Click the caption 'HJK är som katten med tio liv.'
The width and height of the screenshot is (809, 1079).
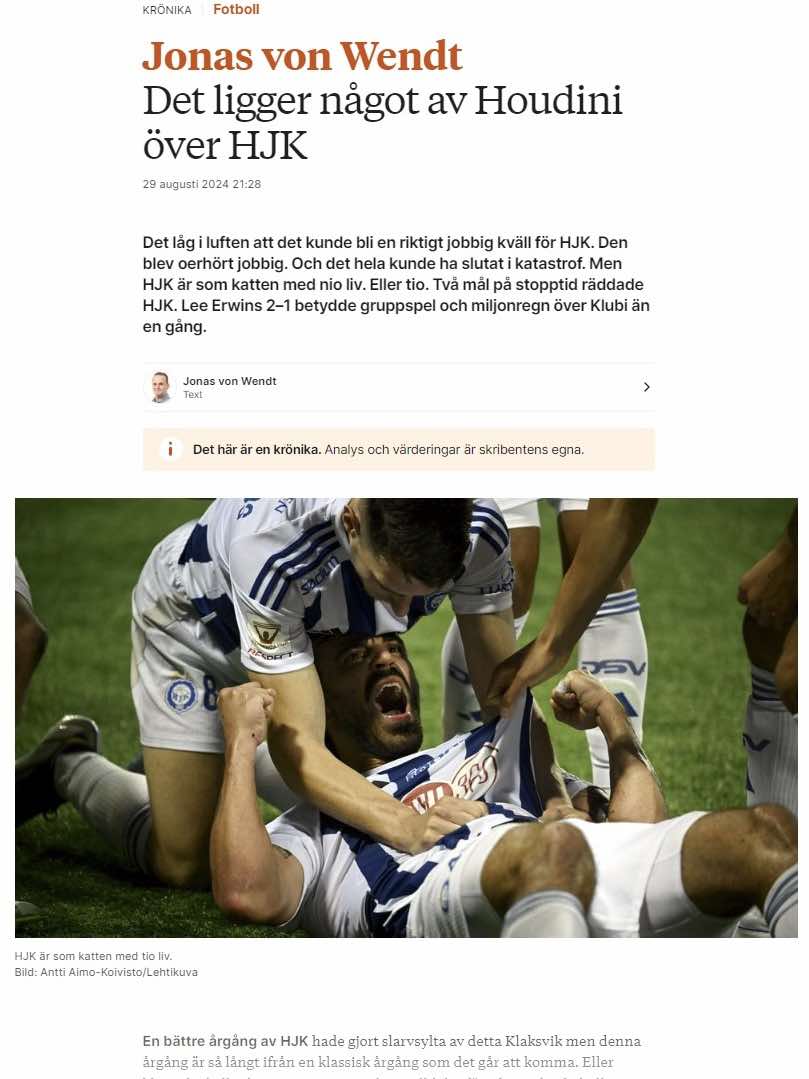click(94, 956)
